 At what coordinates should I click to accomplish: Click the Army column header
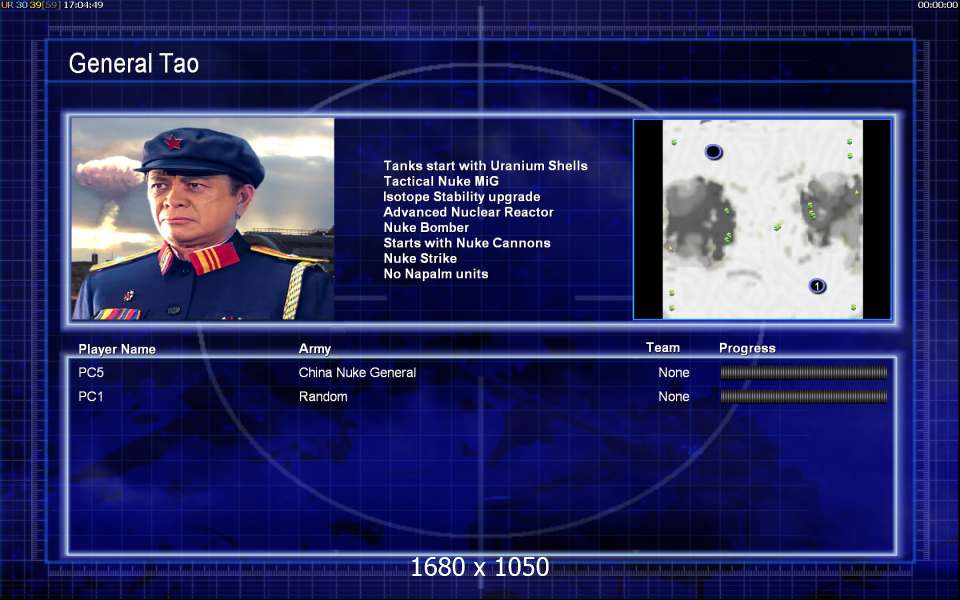tap(315, 349)
